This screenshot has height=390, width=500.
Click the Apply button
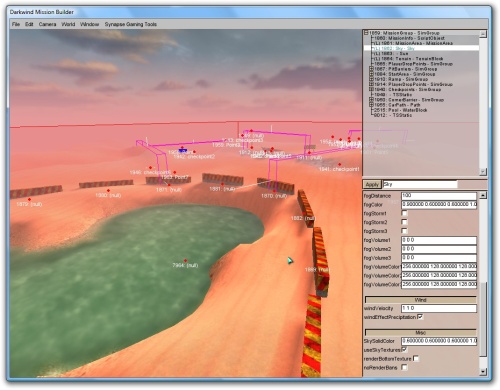click(372, 184)
